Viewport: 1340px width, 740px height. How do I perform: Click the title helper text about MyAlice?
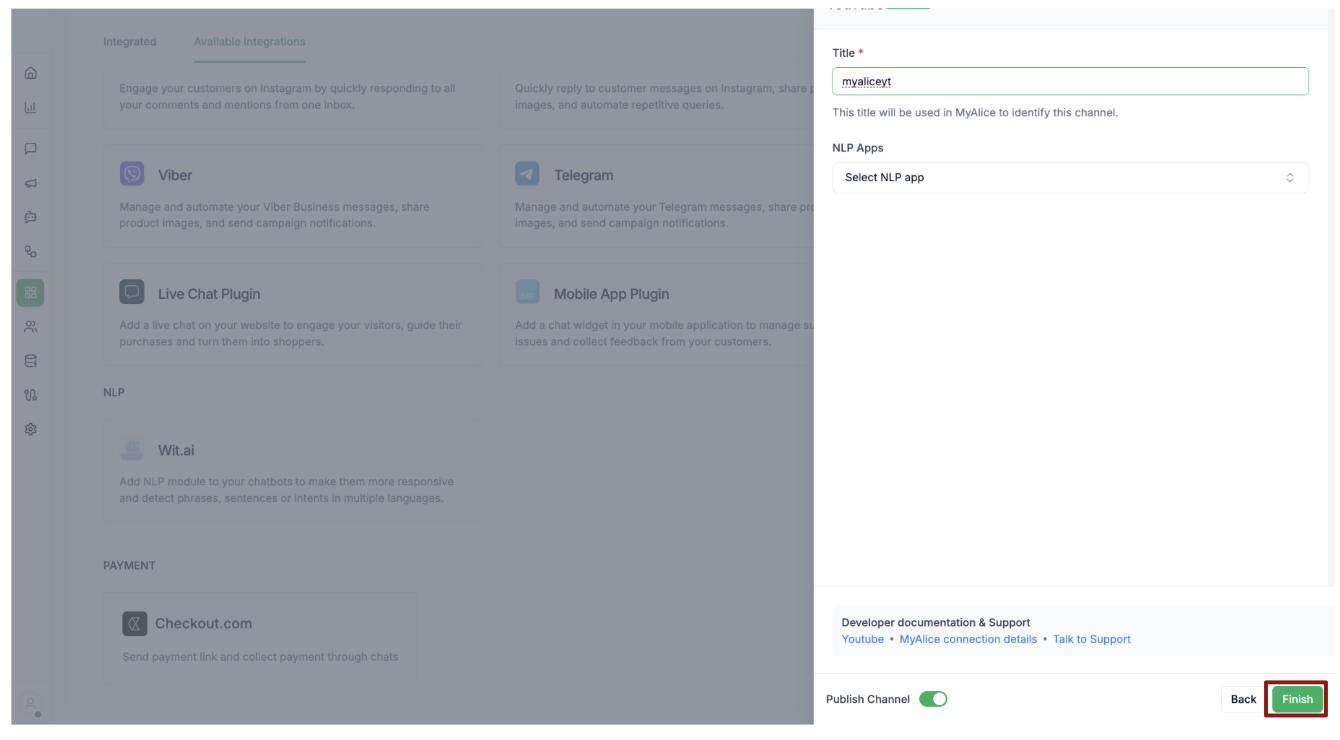click(975, 113)
